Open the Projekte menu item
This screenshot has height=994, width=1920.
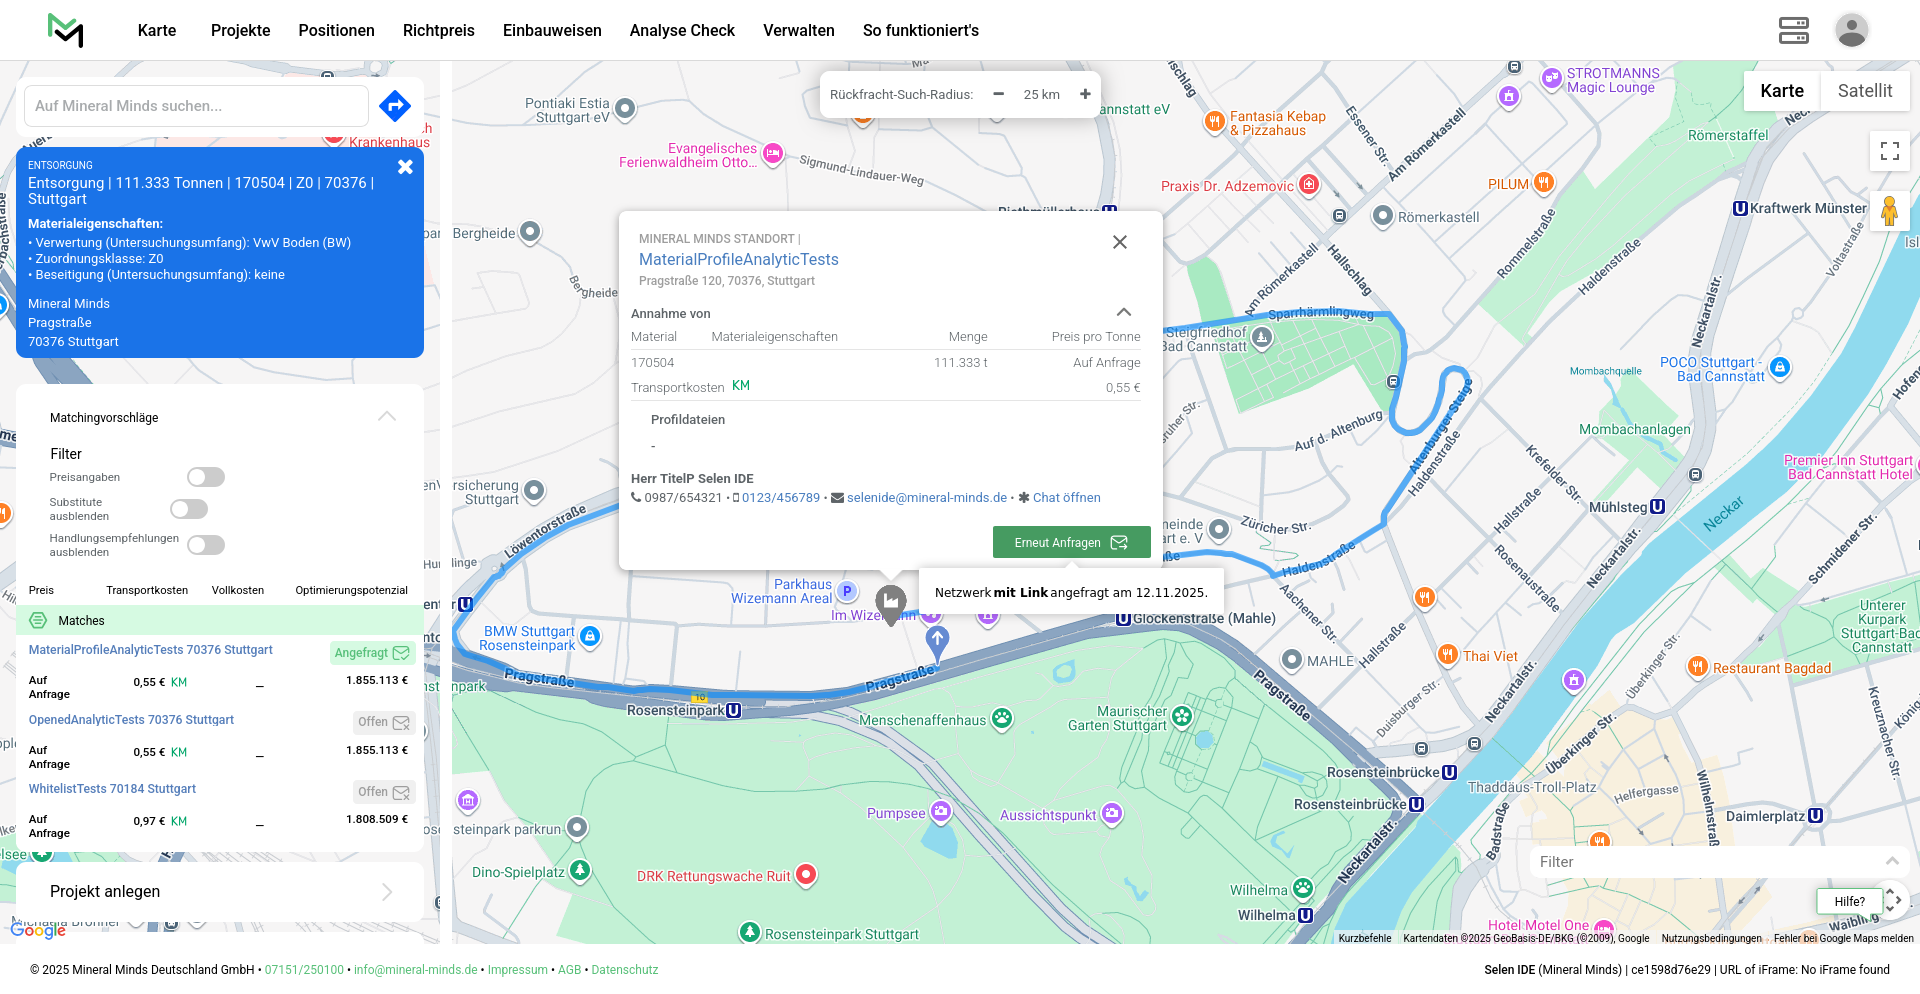pyautogui.click(x=240, y=30)
